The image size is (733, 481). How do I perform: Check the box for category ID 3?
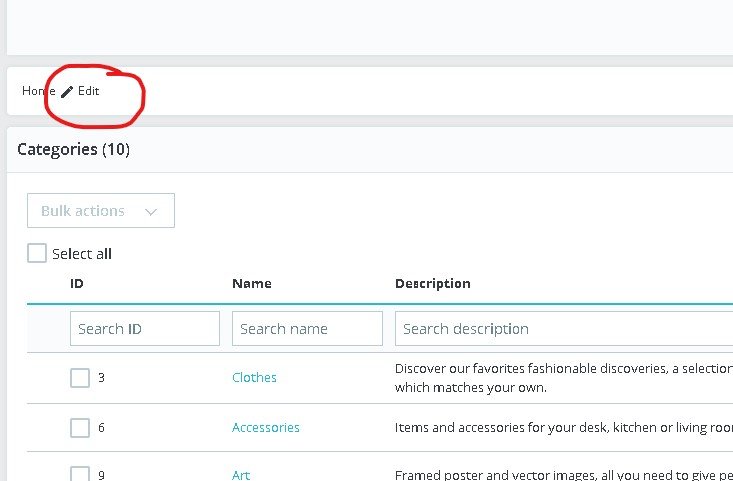tap(80, 378)
